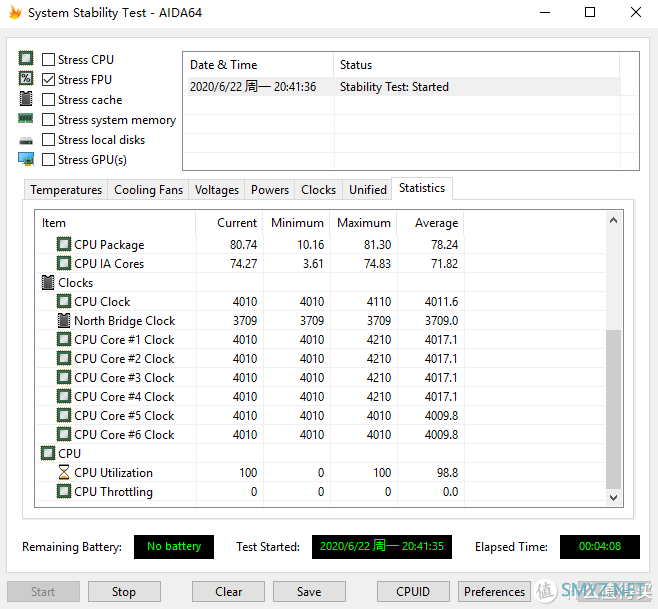The width and height of the screenshot is (658, 609).
Task: Click the CPU Package average value 78.24
Action: tap(444, 244)
